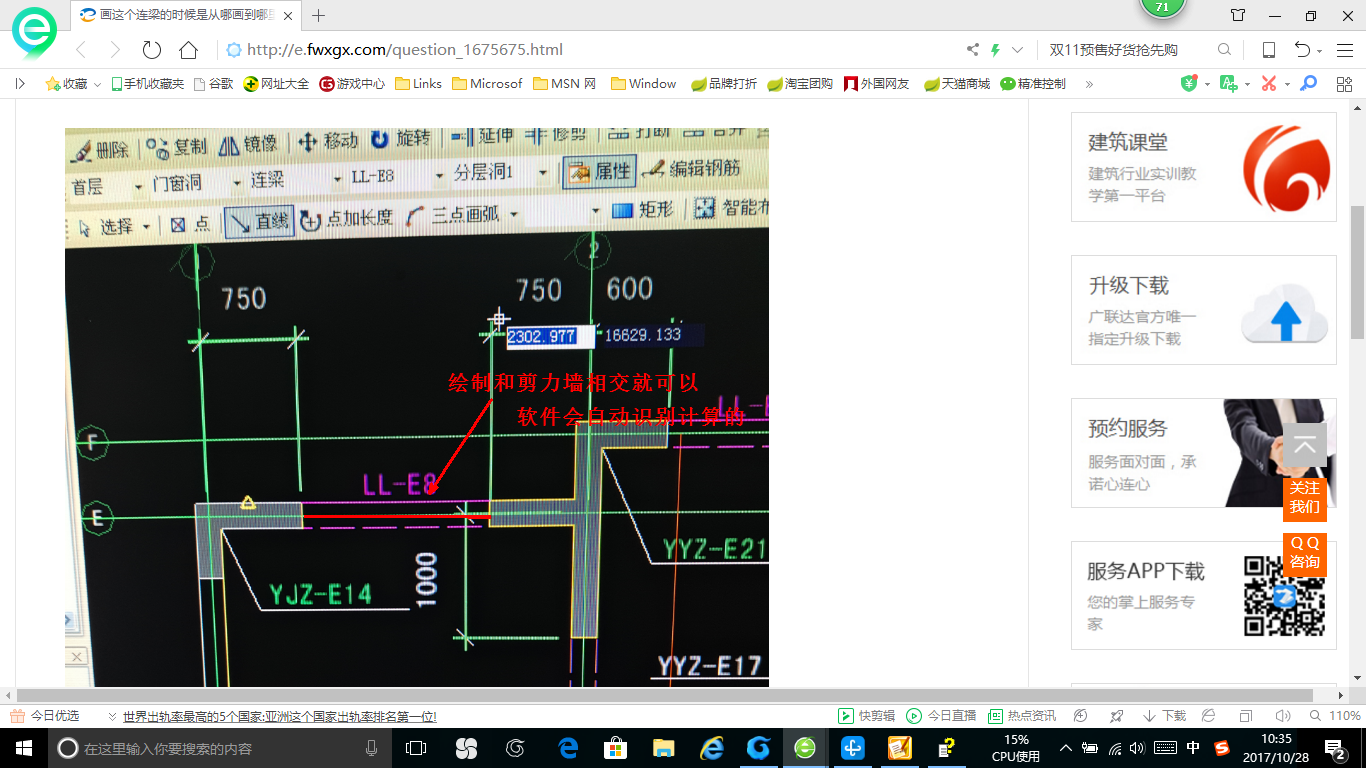Click the blue magnifier extension icon
Viewport: 1366px width, 768px height.
pos(1308,84)
